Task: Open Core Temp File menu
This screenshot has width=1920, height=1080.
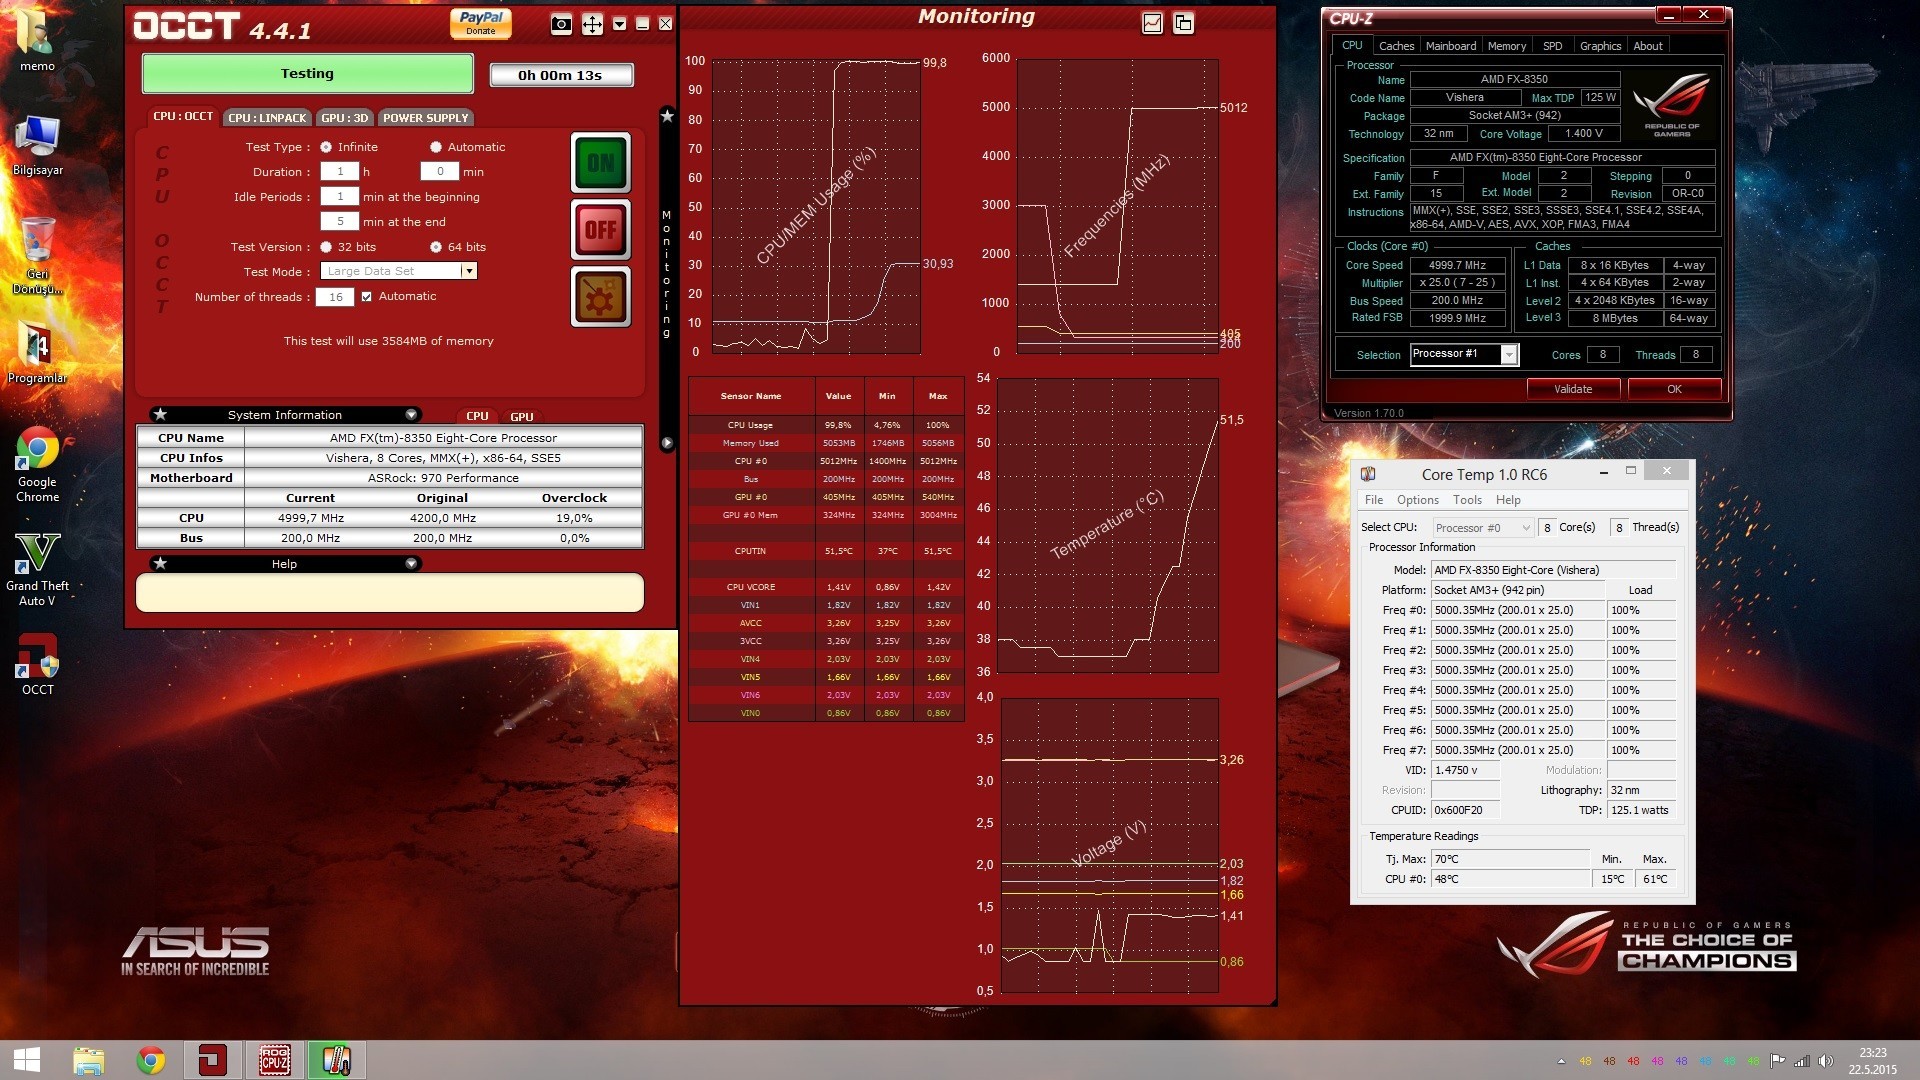Action: (1374, 500)
